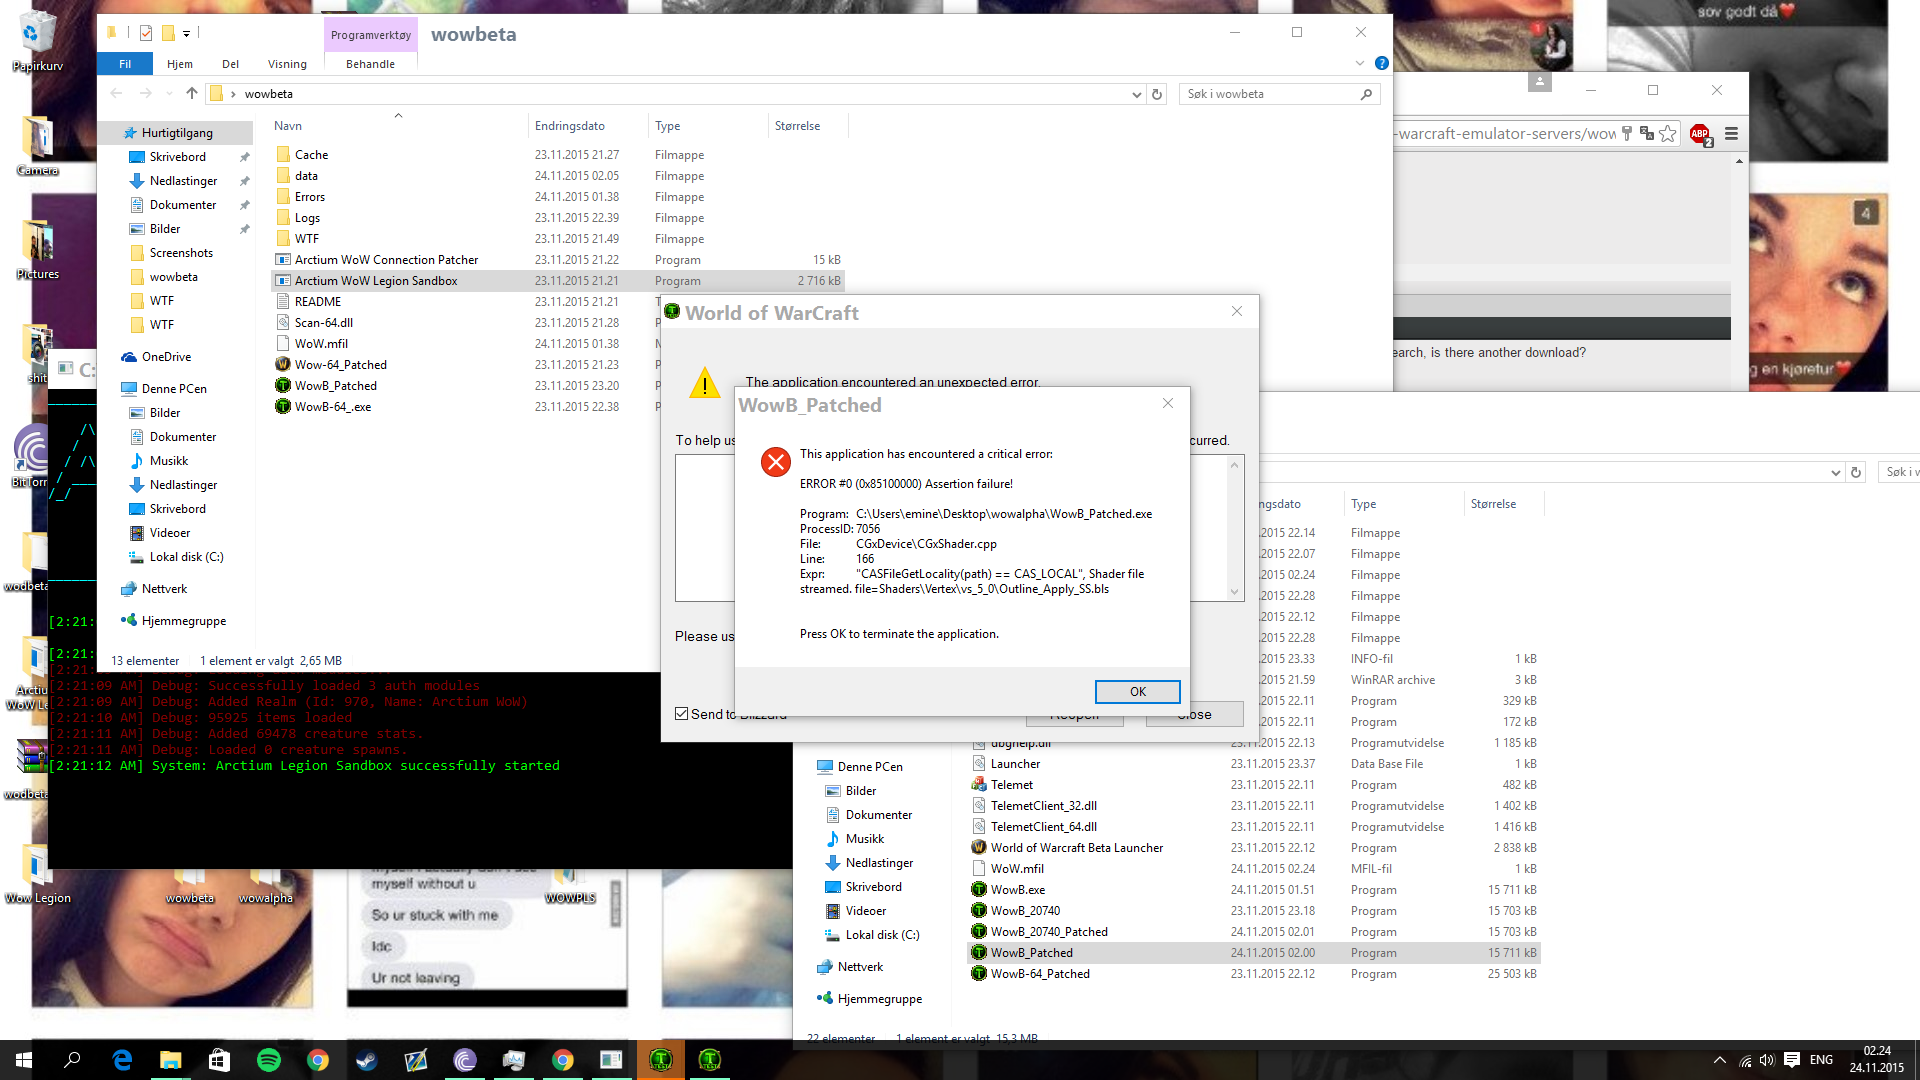Launch Microsoft Edge from the taskbar
Image resolution: width=1920 pixels, height=1080 pixels.
click(x=122, y=1060)
